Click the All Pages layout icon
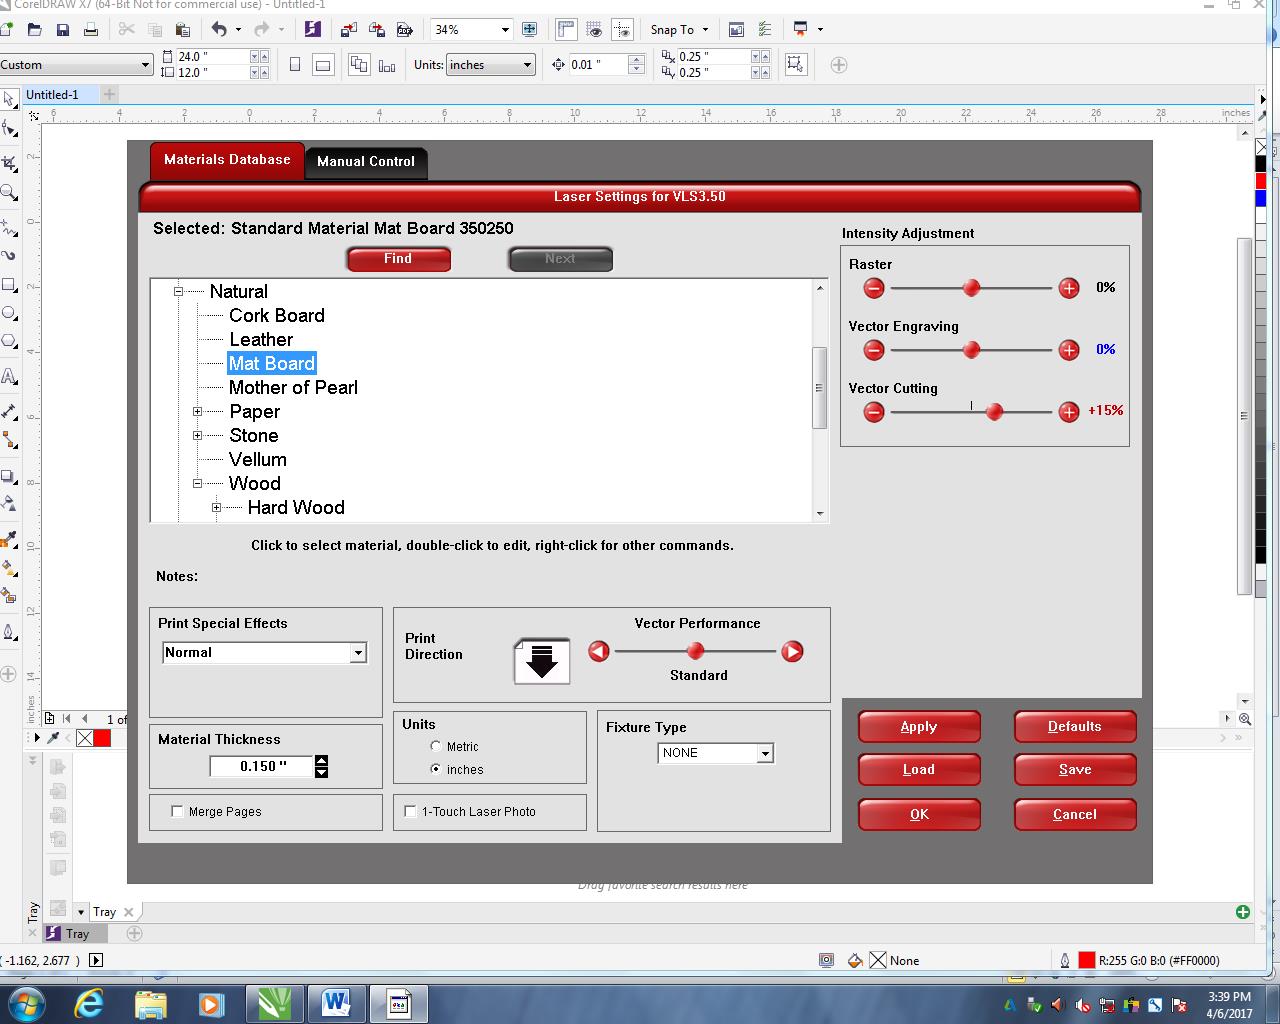This screenshot has width=1280, height=1024. (x=359, y=65)
